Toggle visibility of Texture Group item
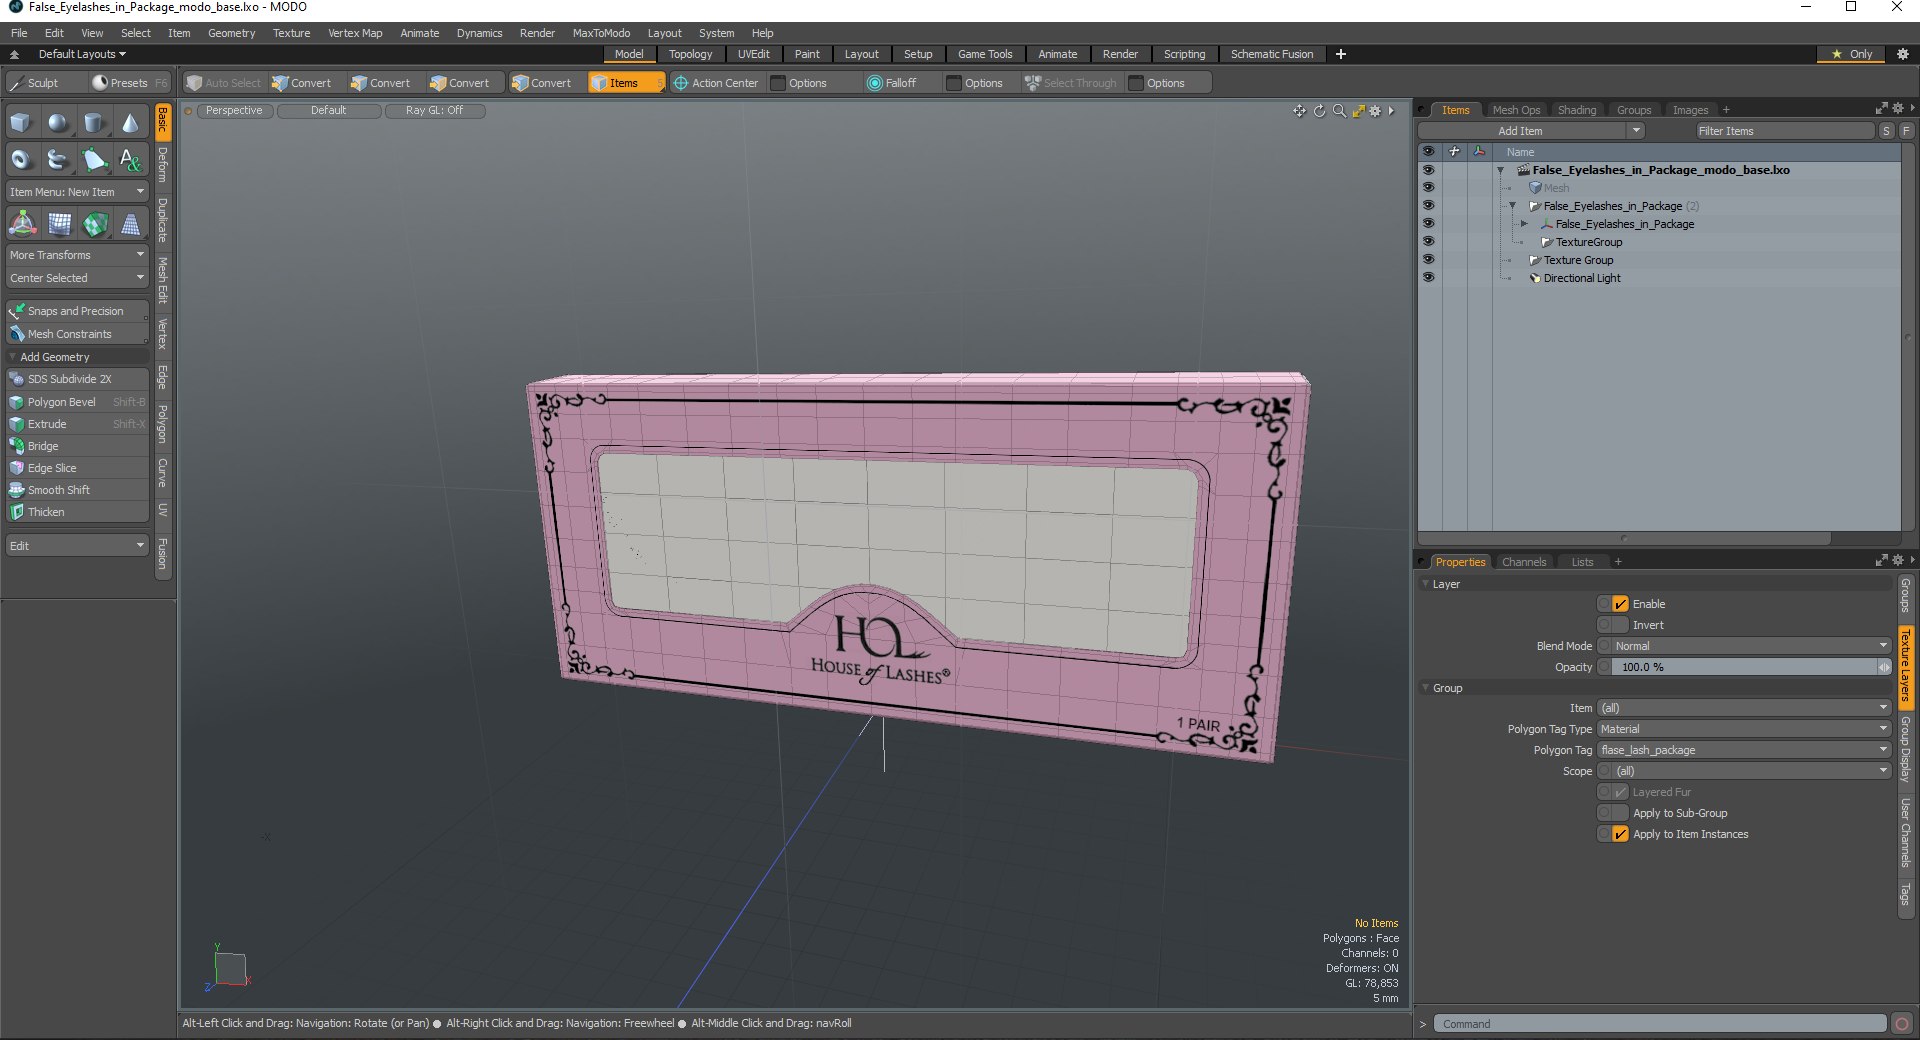Screen dimensions: 1920x1040 (x=1428, y=259)
